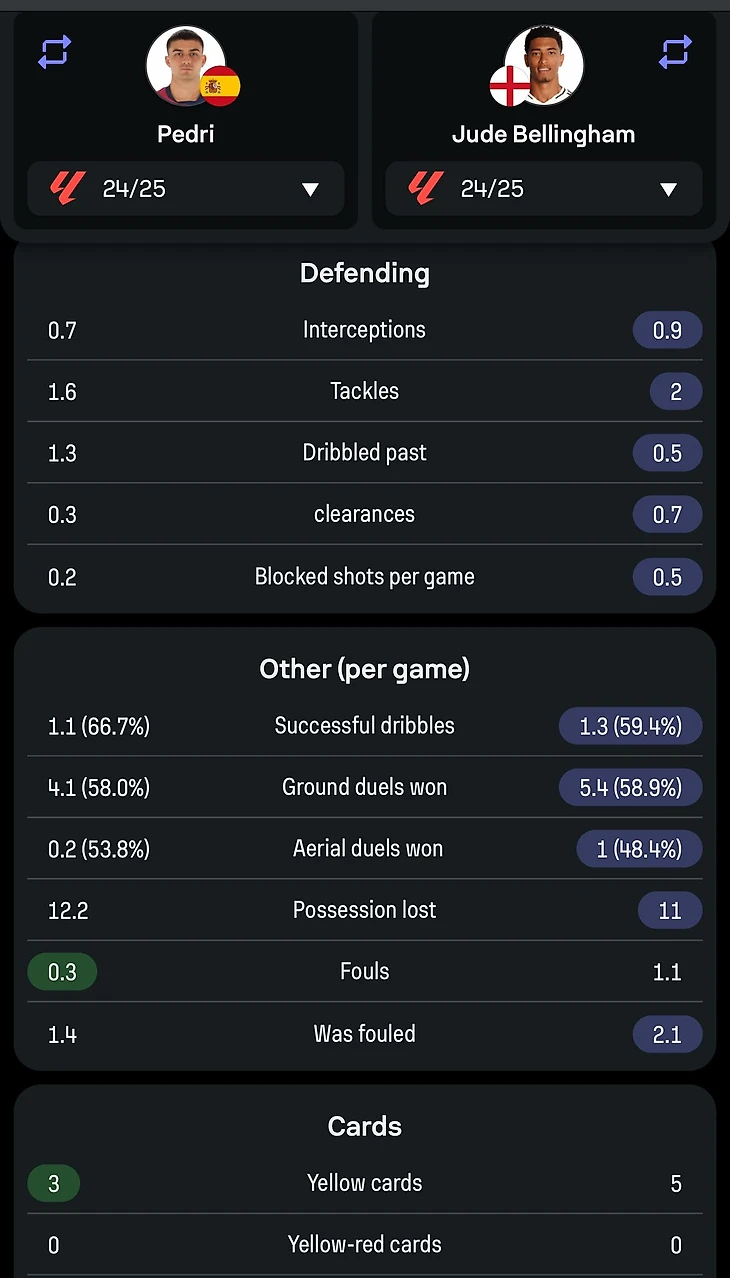Tap the swap player icon beside Jude Bellingham
The width and height of the screenshot is (730, 1278).
click(675, 52)
